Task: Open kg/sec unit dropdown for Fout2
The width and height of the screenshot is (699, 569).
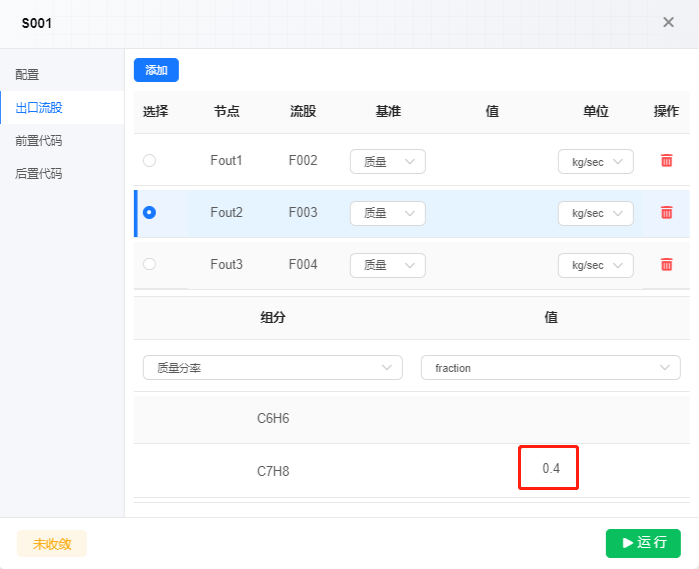Action: (596, 214)
